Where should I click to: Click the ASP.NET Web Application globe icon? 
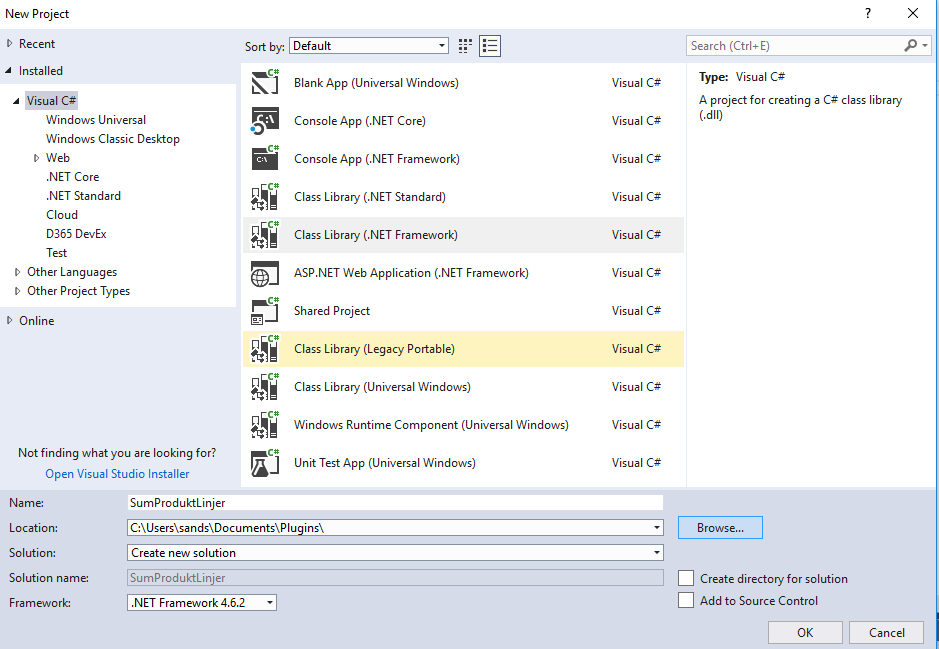(265, 273)
